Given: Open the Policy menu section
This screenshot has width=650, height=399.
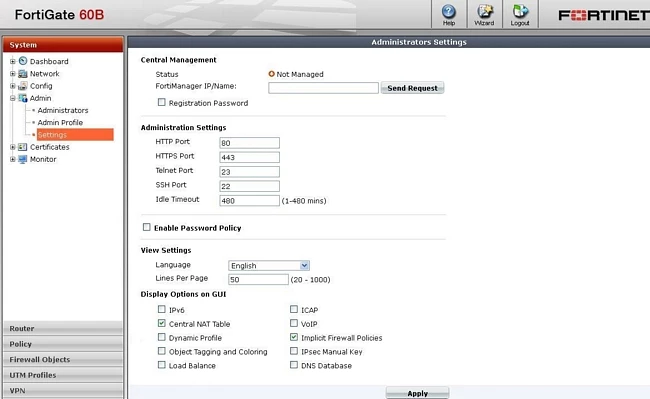Looking at the screenshot, I should point(63,344).
